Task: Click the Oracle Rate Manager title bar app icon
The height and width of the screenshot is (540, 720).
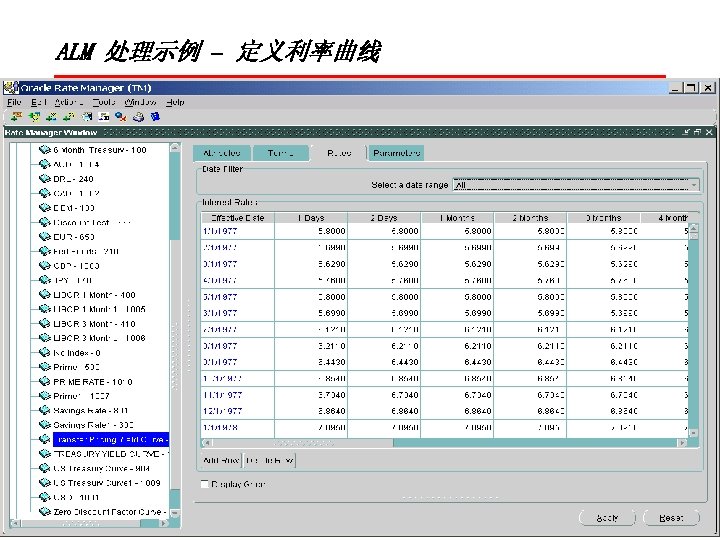Action: point(11,87)
